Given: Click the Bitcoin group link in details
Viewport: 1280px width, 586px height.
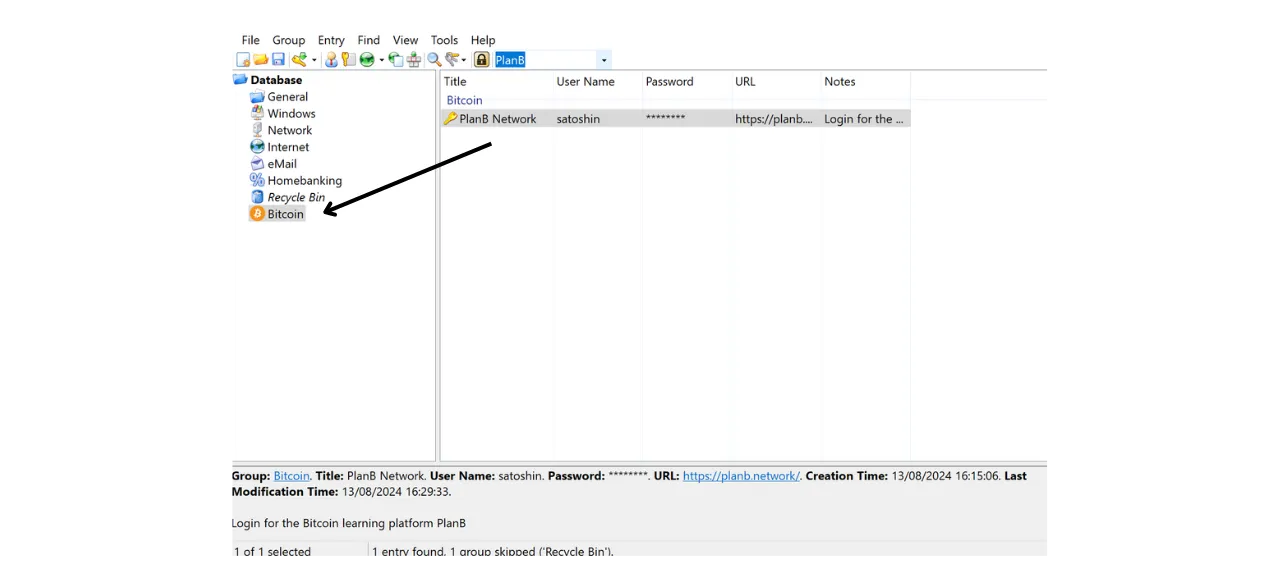Looking at the screenshot, I should click(291, 475).
